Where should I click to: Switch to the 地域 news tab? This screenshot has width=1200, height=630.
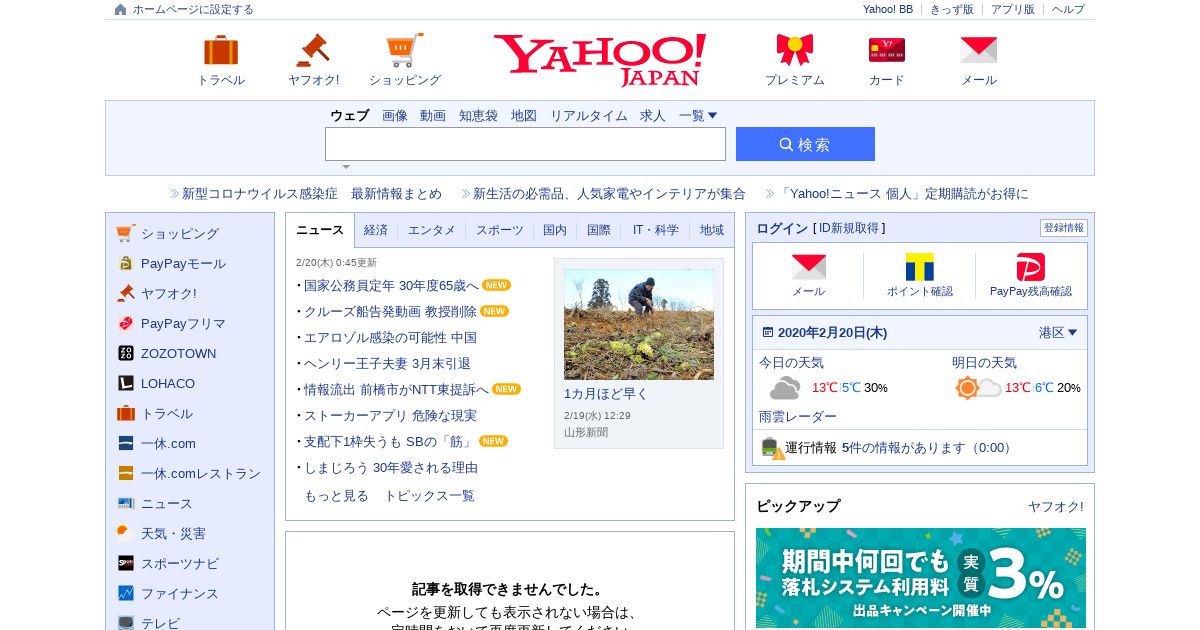tap(712, 230)
